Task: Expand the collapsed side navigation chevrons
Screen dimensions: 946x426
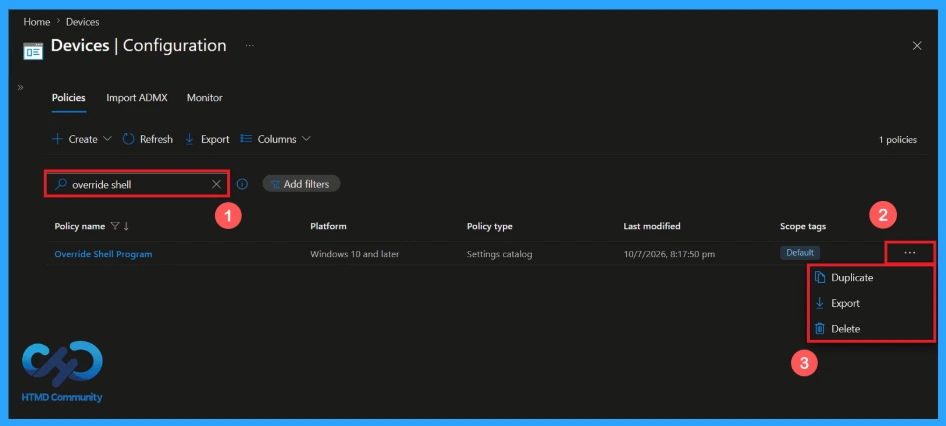Action: click(x=21, y=87)
